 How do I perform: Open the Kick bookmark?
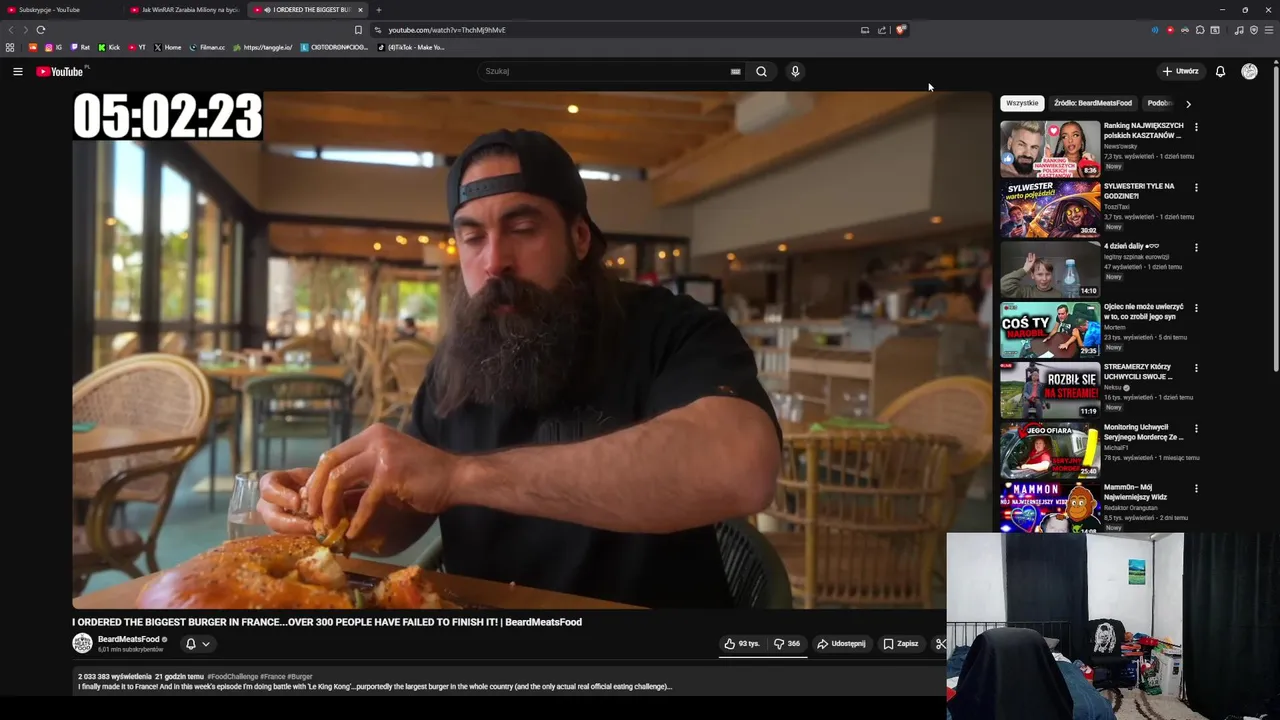(x=109, y=47)
